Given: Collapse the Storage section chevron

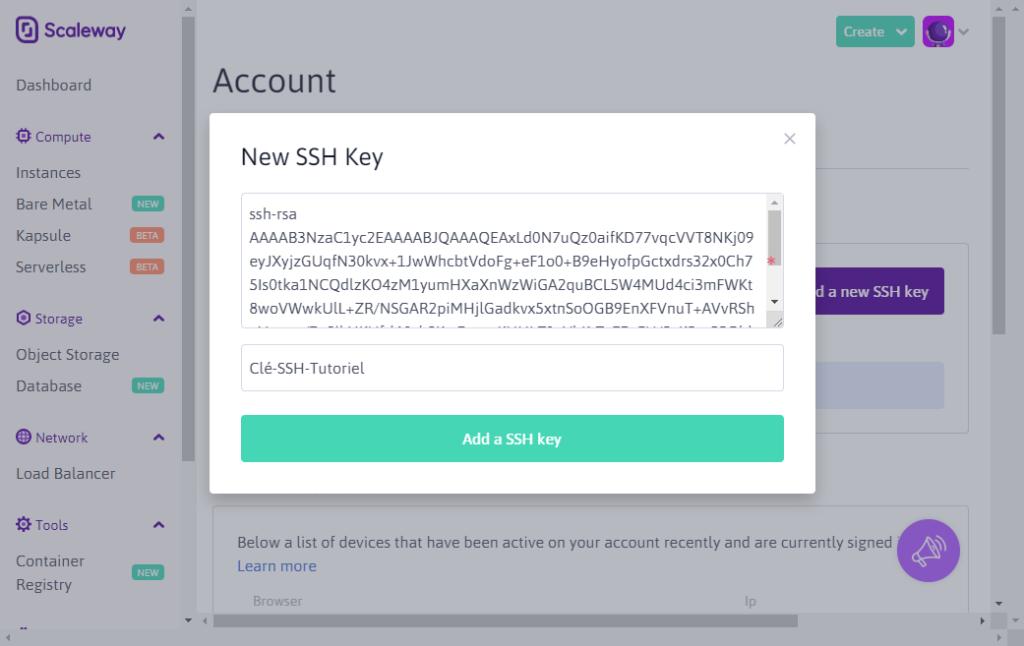Looking at the screenshot, I should pos(159,319).
